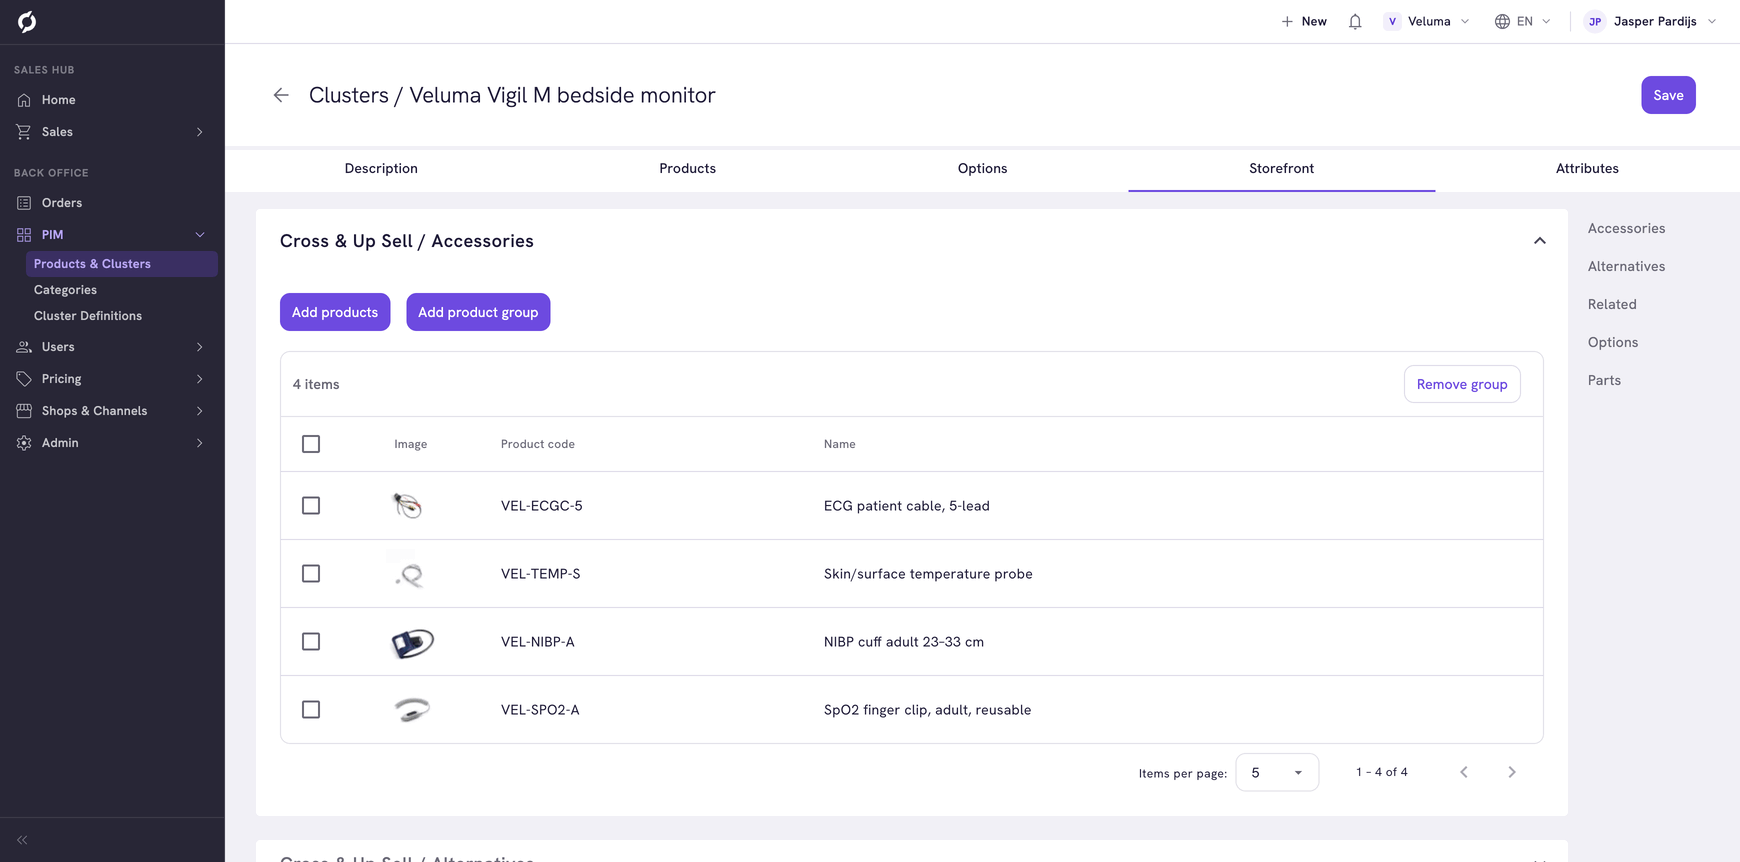The image size is (1740, 862).
Task: Click Add products button
Action: point(335,312)
